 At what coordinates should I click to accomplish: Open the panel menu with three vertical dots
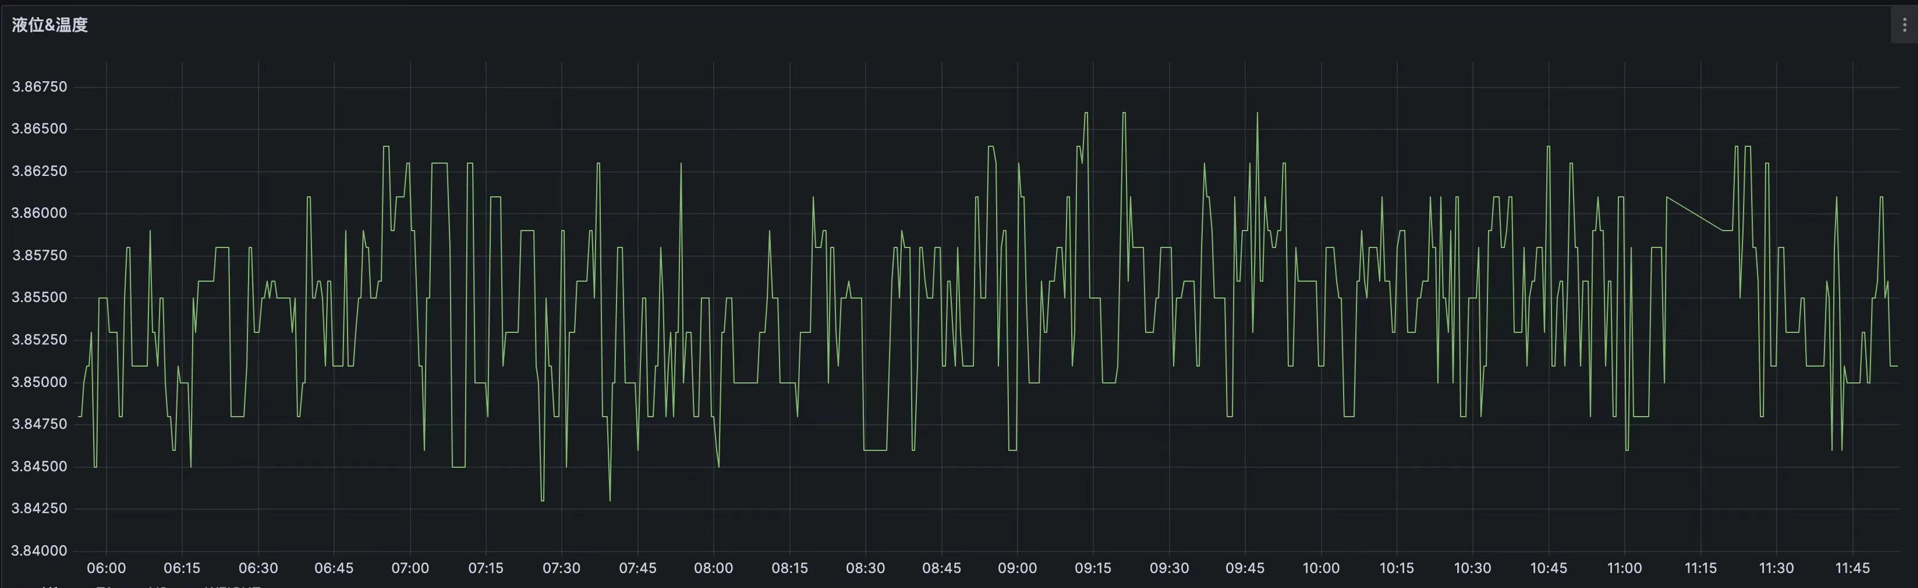click(x=1904, y=26)
